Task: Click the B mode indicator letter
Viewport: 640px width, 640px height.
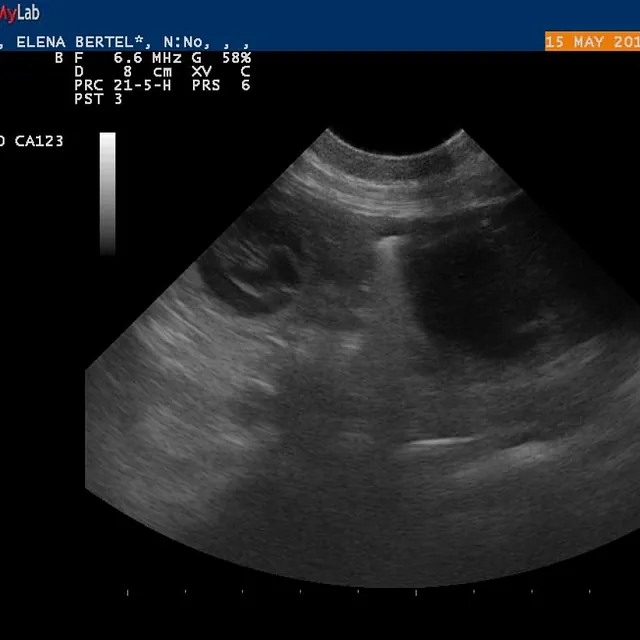Action: [58, 58]
